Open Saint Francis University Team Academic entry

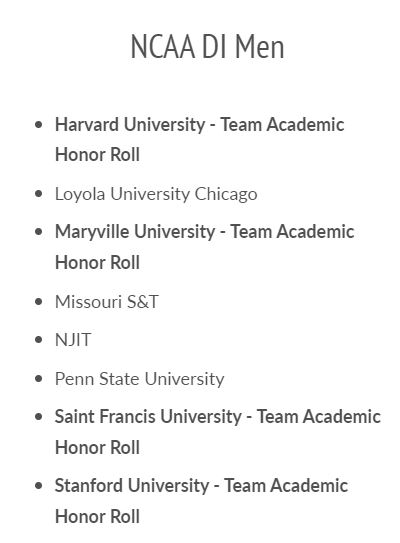pyautogui.click(x=218, y=432)
